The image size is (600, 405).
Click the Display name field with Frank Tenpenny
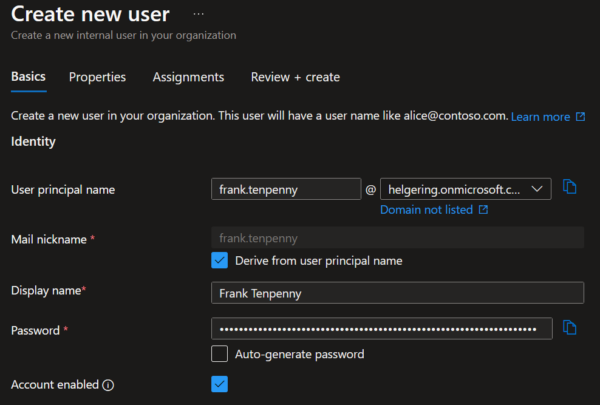coord(397,292)
